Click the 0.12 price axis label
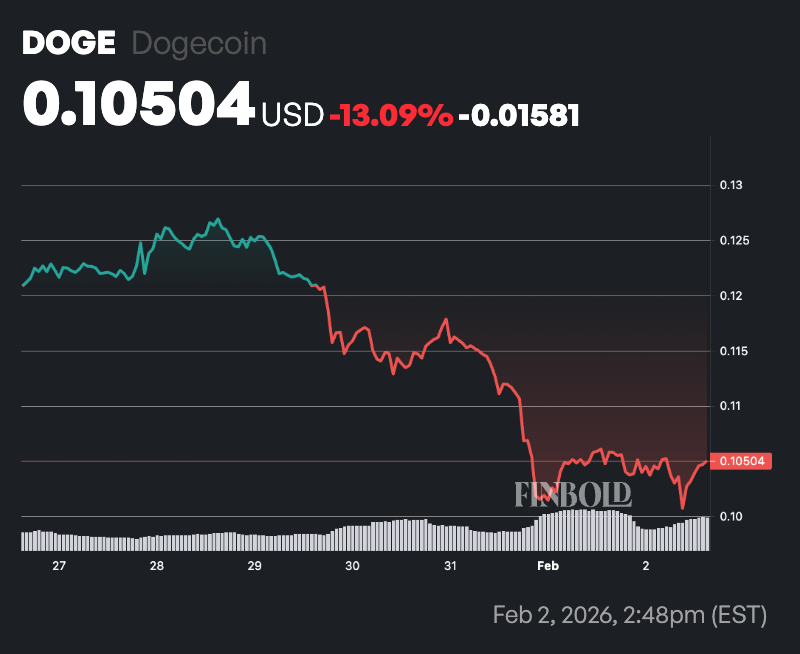This screenshot has height=654, width=800. click(731, 296)
